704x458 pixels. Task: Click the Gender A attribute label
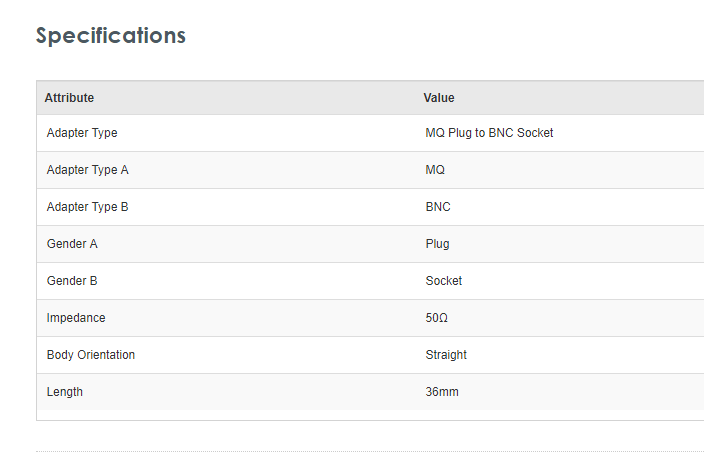(x=72, y=244)
